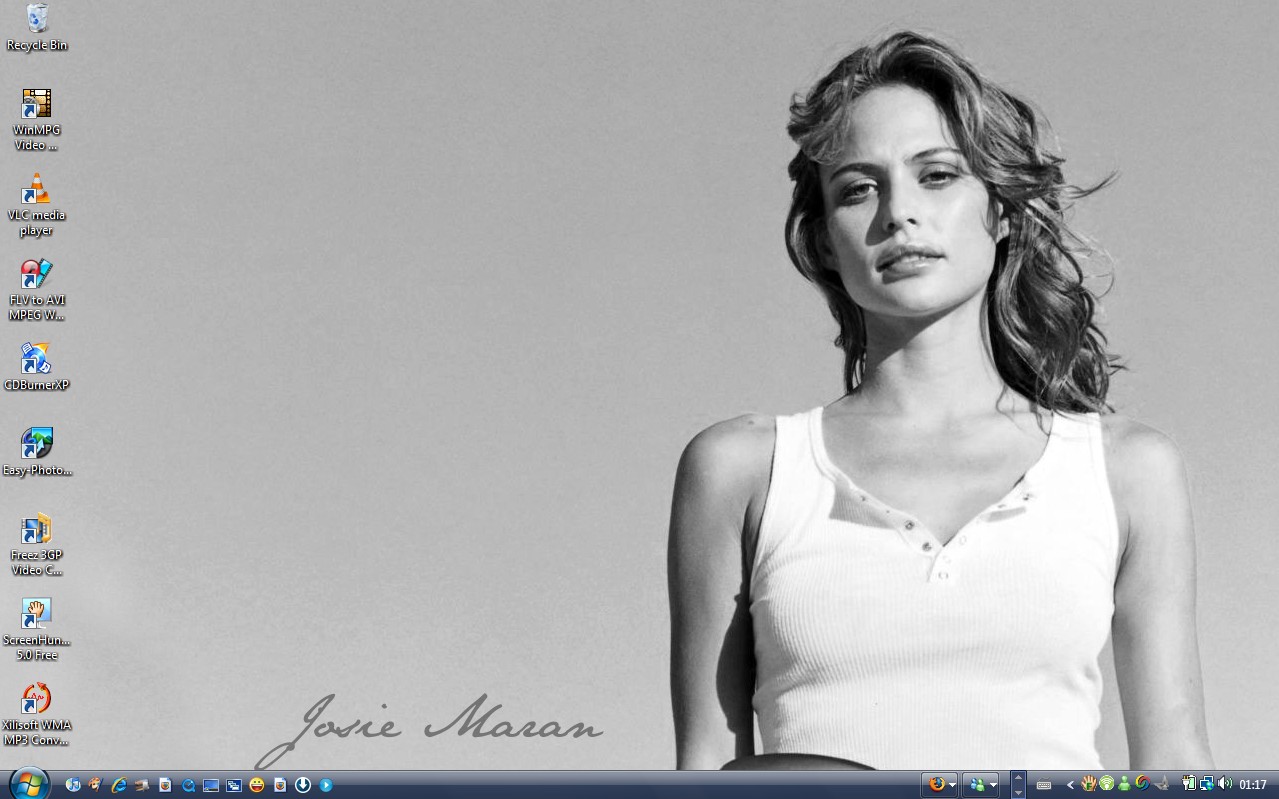
Task: Select Easy-Photo desktop shortcut
Action: 36,444
